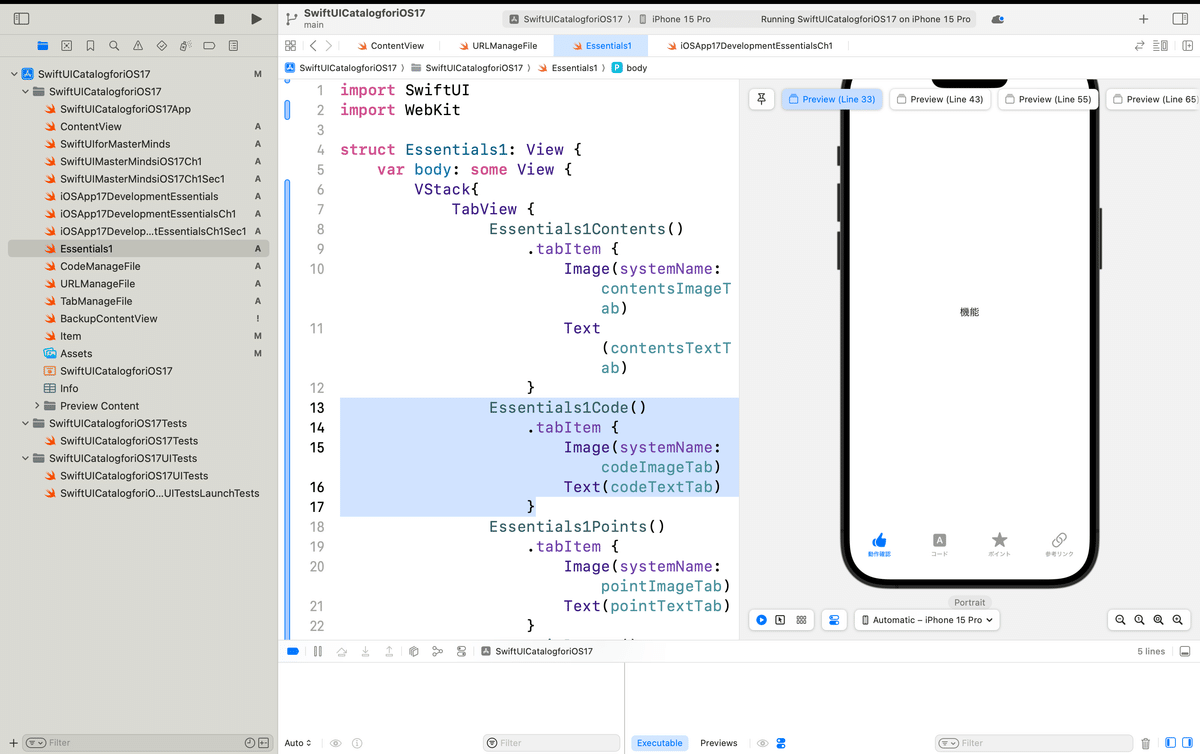The image size is (1200, 754).
Task: Switch to the URLManageFile tab
Action: coord(497,46)
